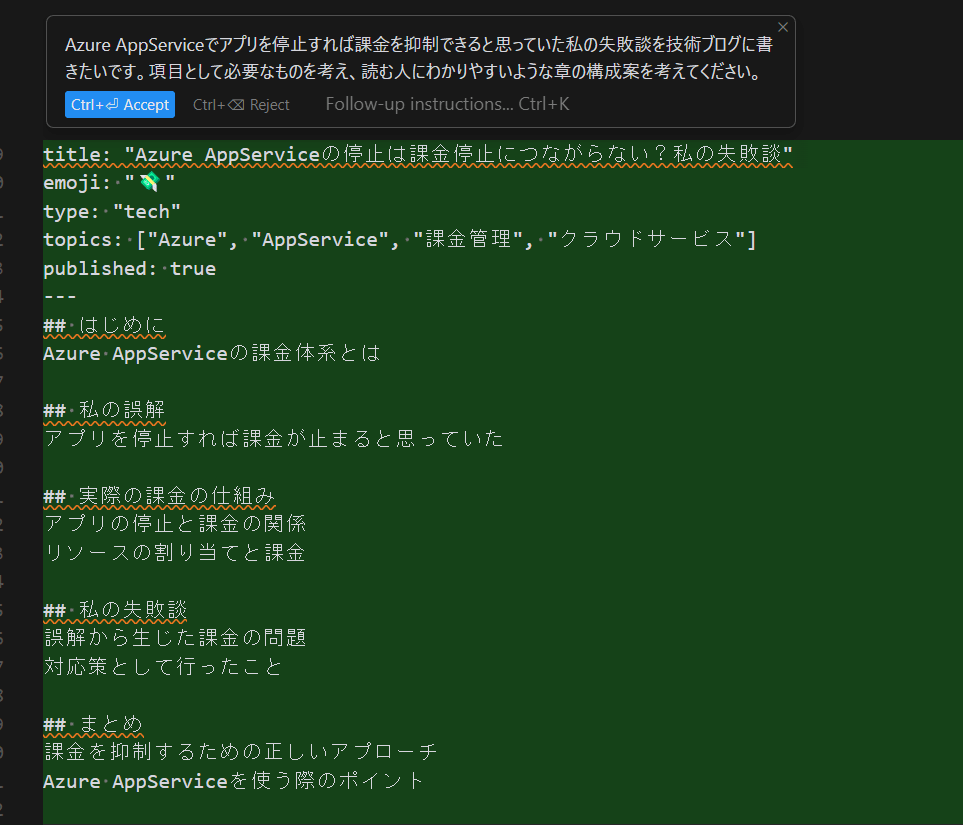Screen dimensions: 963x825
Task: Click the ## はじめに heading
Action: (x=104, y=325)
